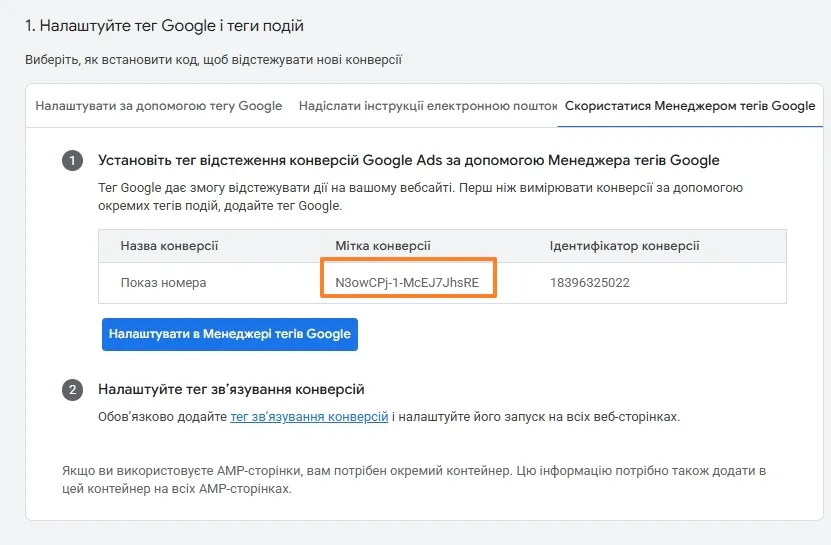Image resolution: width=831 pixels, height=545 pixels.
Task: Click subtitle 'Виберіть, як встановити код'
Action: tap(213, 59)
